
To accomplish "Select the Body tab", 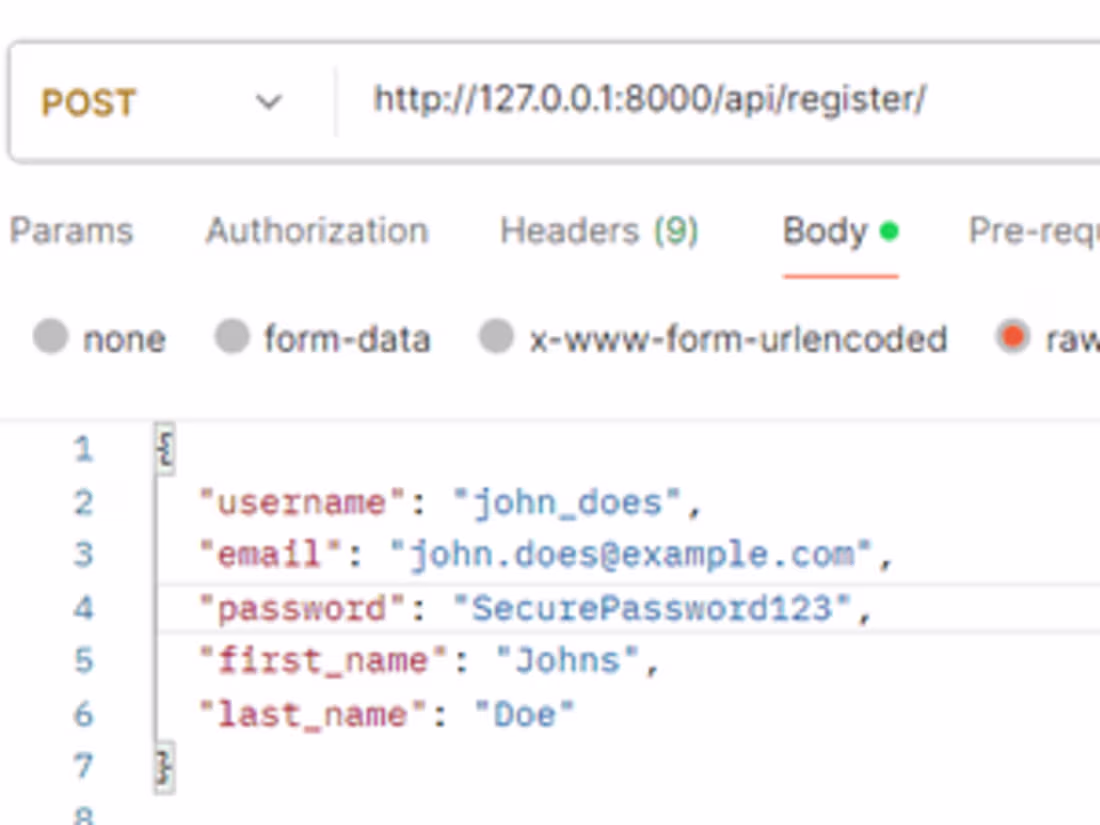I will [825, 231].
